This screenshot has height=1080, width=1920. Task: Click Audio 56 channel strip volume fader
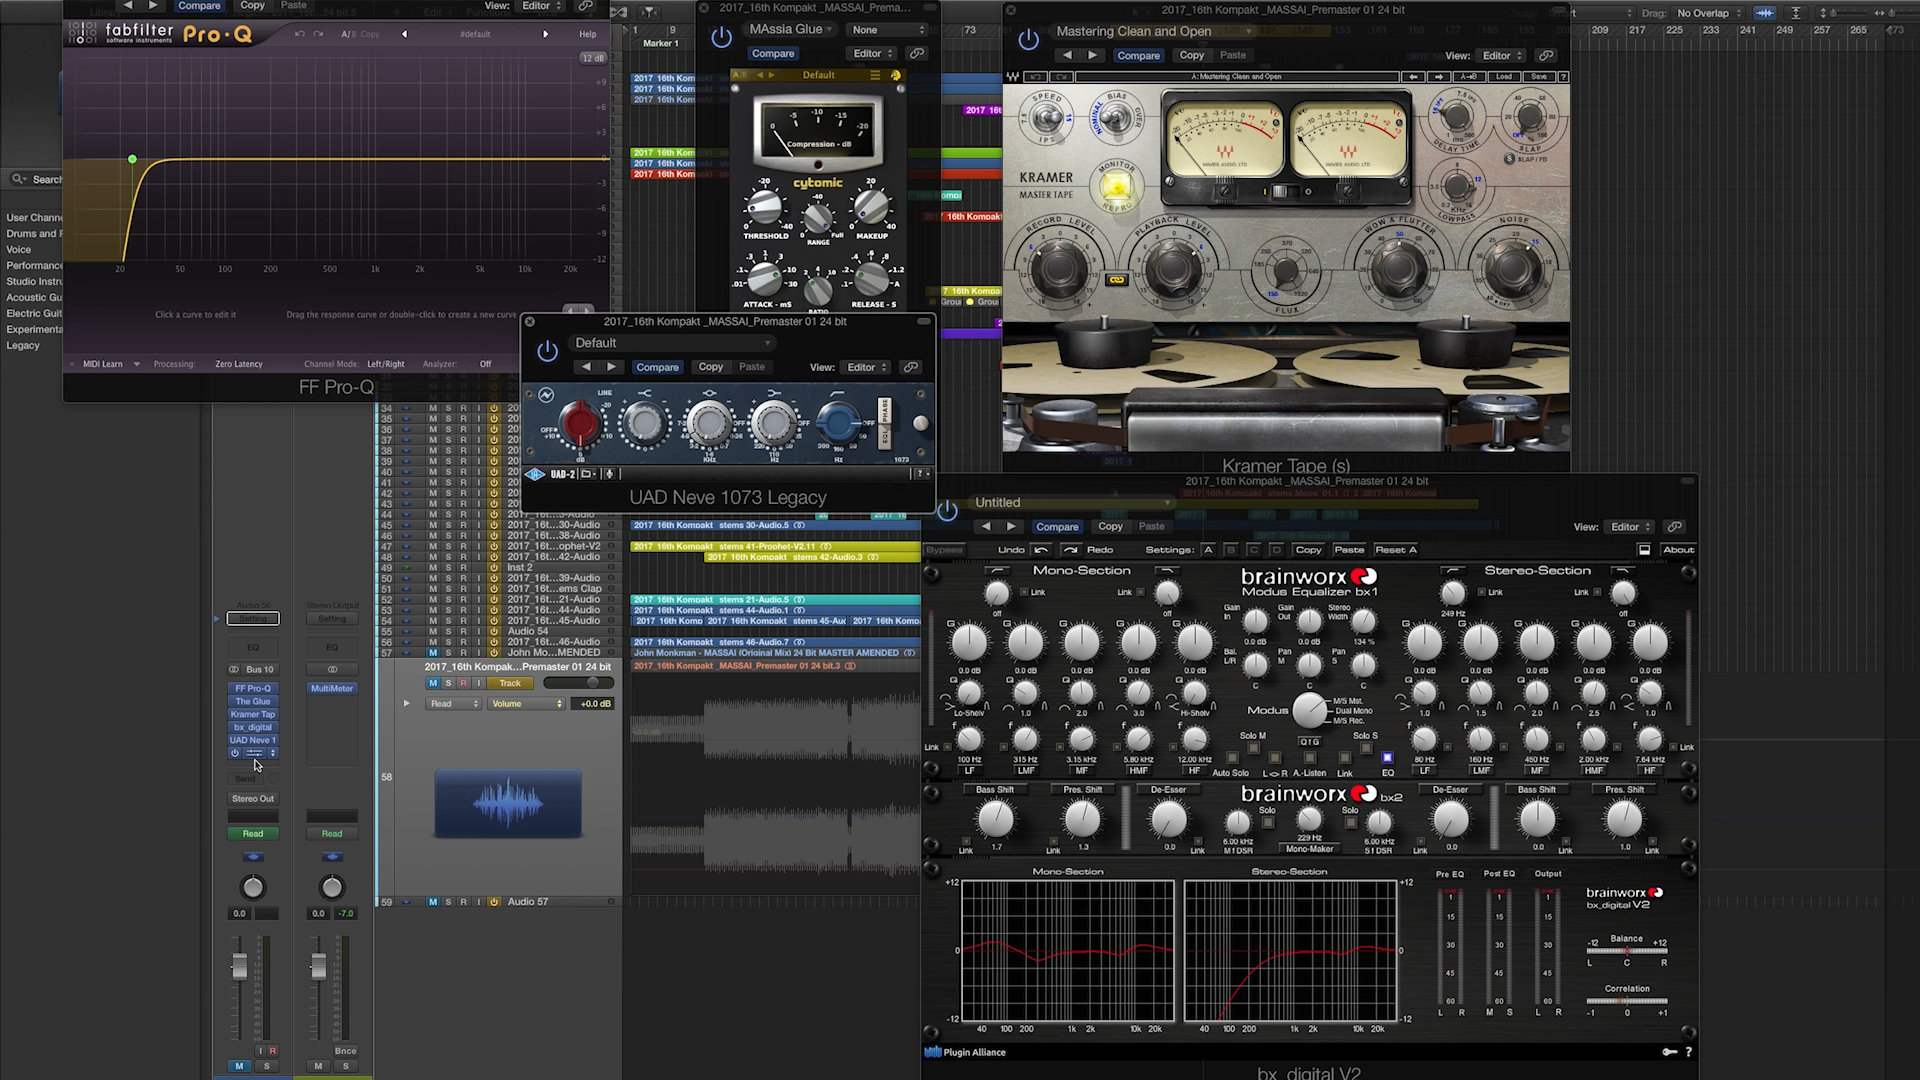tap(239, 966)
